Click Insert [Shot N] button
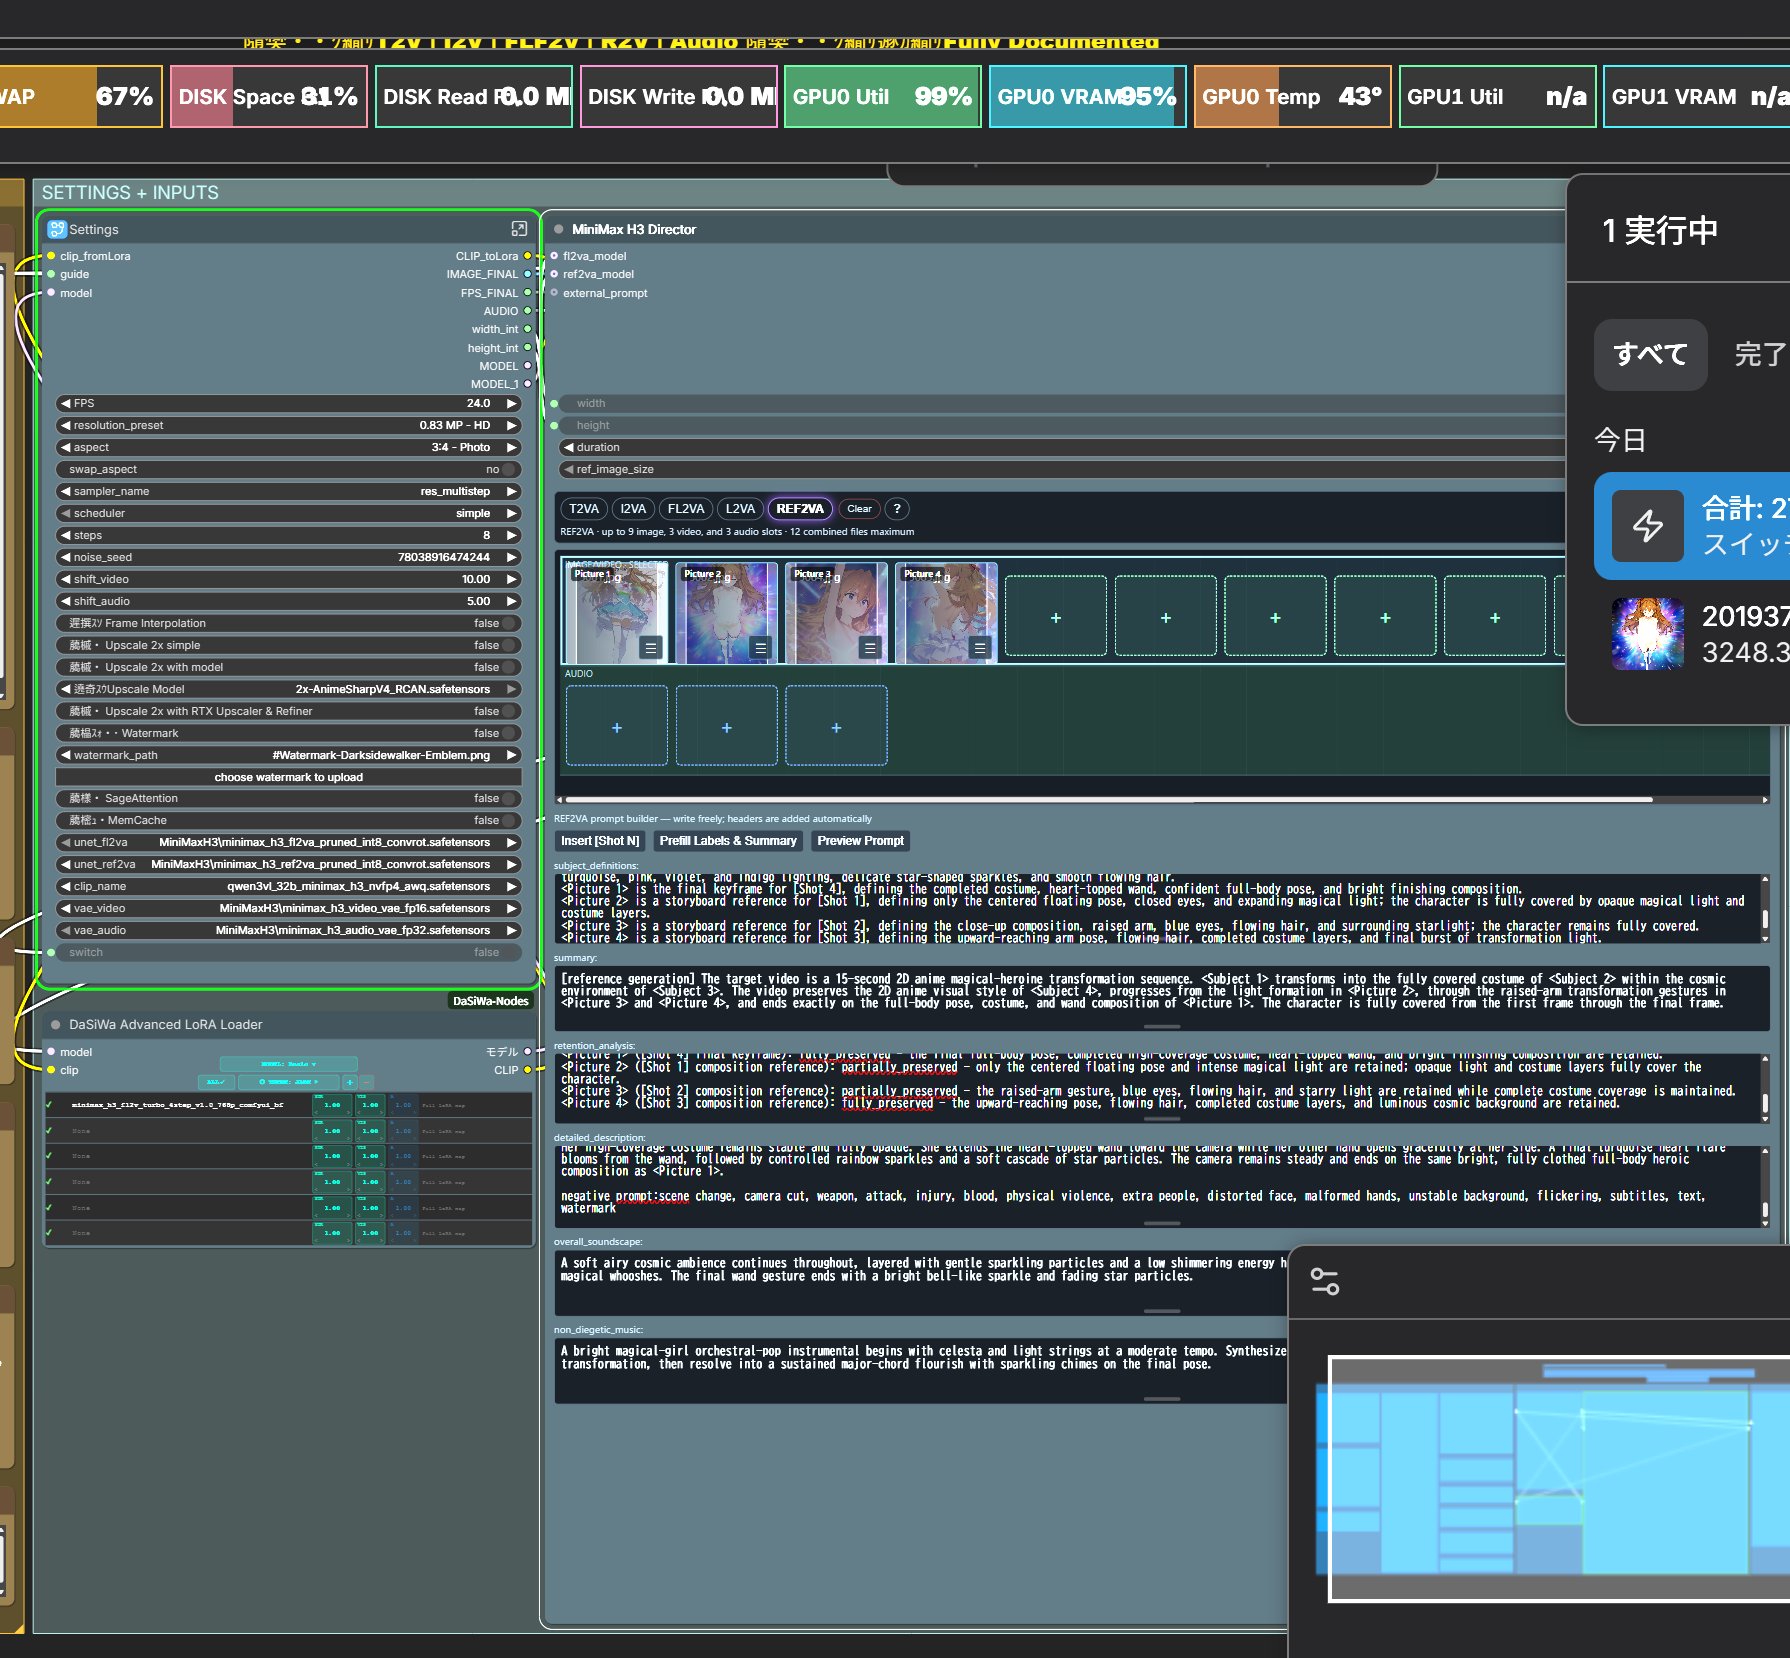 600,842
